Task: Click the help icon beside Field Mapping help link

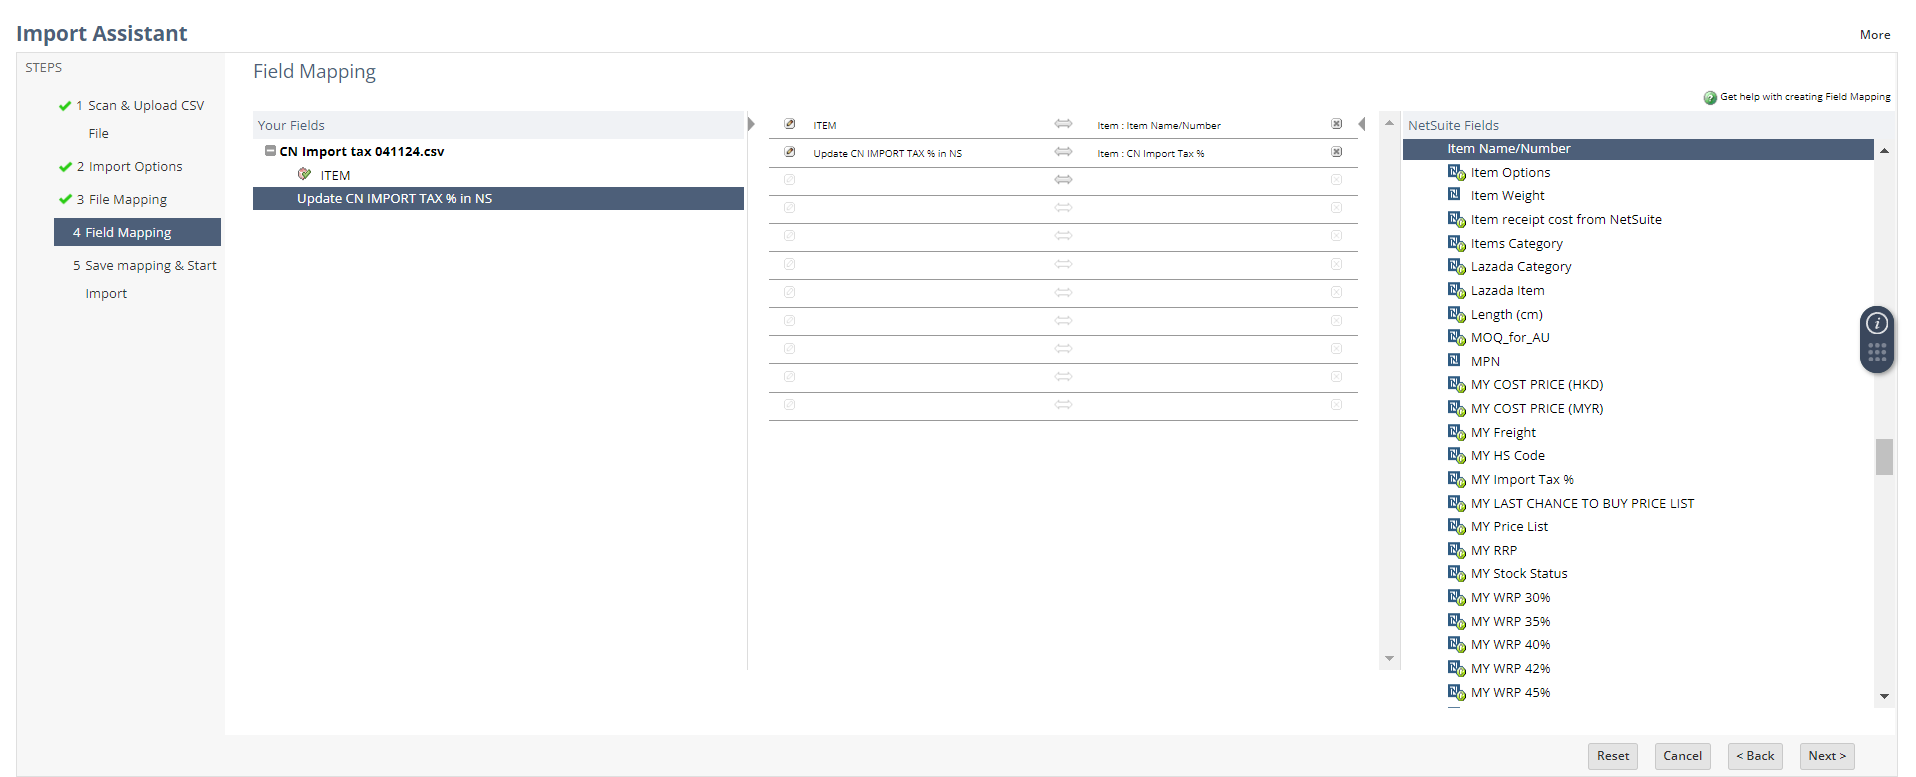Action: pyautogui.click(x=1710, y=97)
